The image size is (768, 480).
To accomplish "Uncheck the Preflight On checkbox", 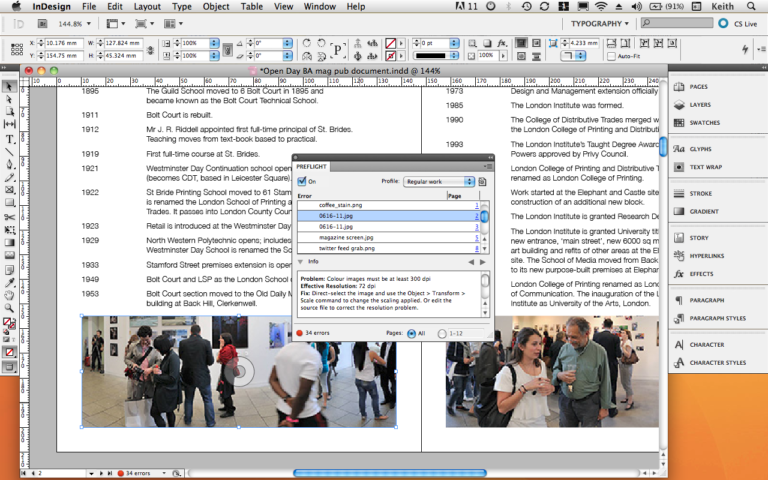I will pos(303,181).
